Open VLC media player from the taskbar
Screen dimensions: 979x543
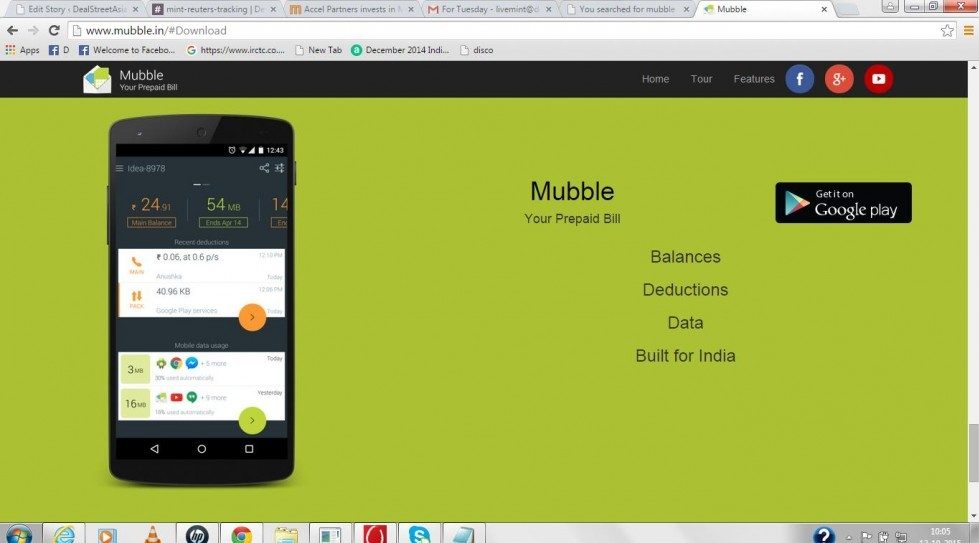coord(153,534)
